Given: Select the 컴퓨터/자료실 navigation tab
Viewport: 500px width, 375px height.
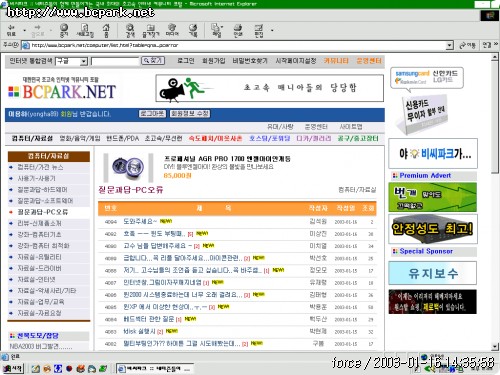Looking at the screenshot, I should (x=32, y=138).
